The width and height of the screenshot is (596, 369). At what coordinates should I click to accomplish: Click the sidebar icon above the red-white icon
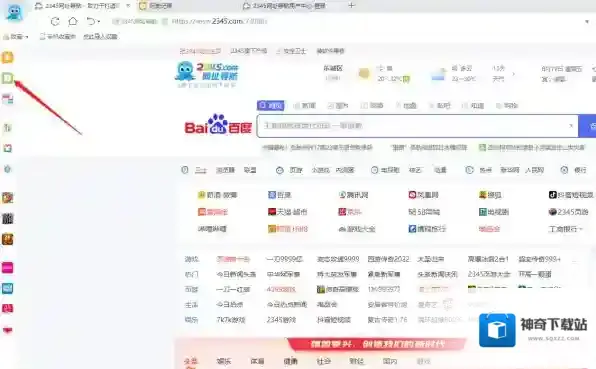point(8,128)
